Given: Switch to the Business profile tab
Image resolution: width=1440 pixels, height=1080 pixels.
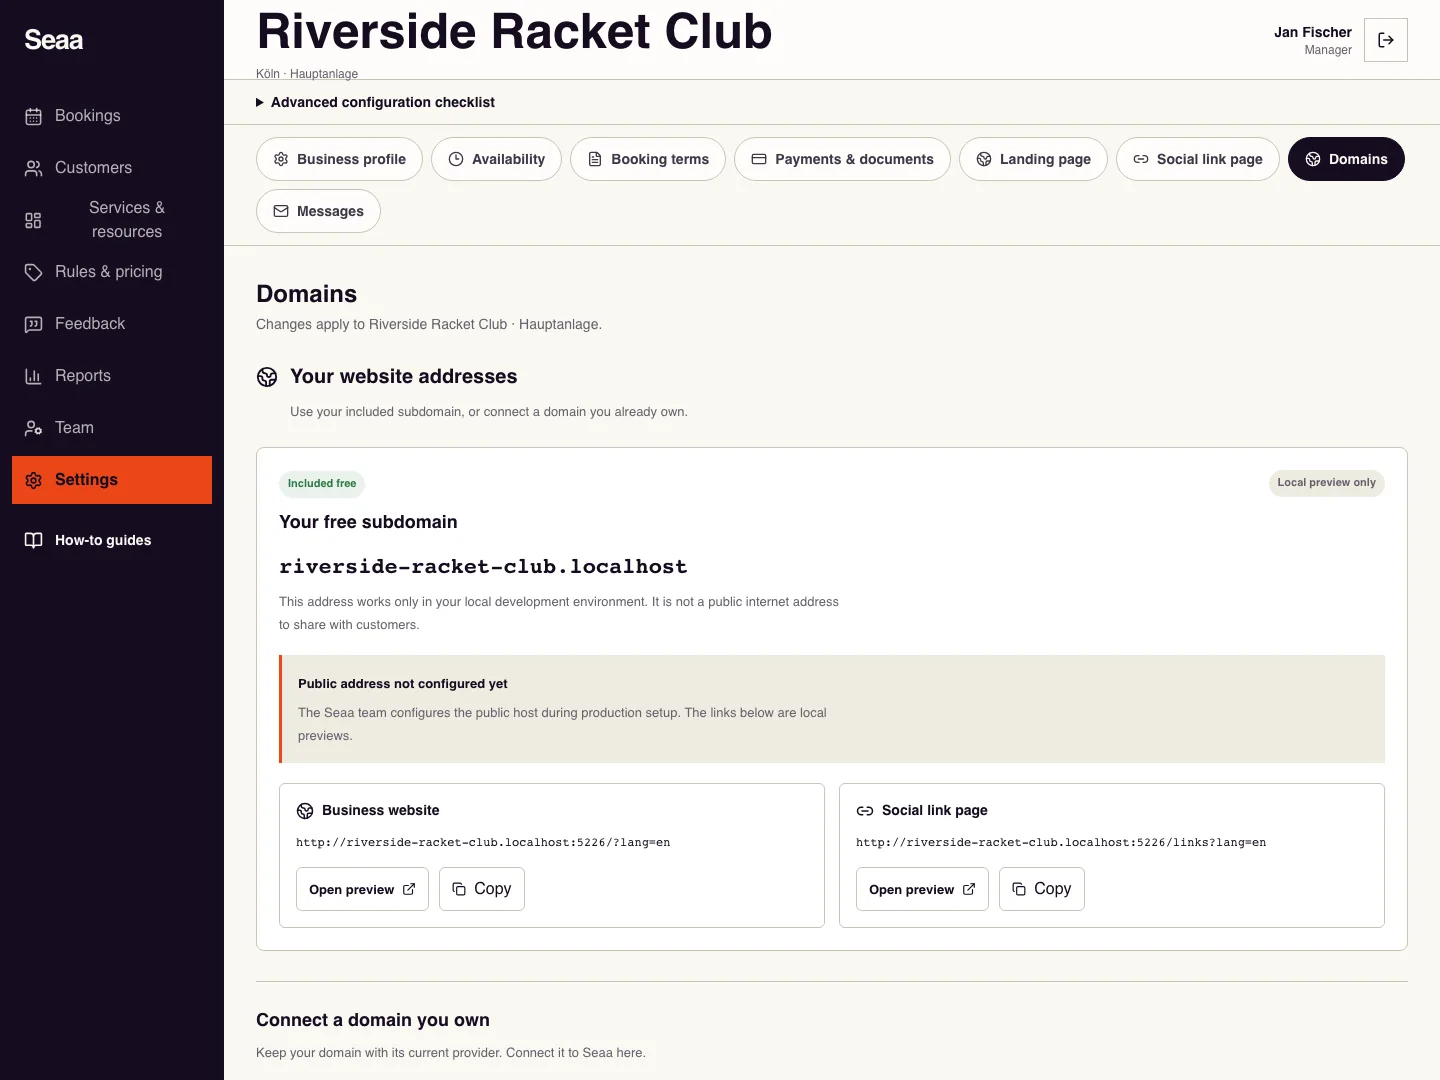Looking at the screenshot, I should 339,159.
